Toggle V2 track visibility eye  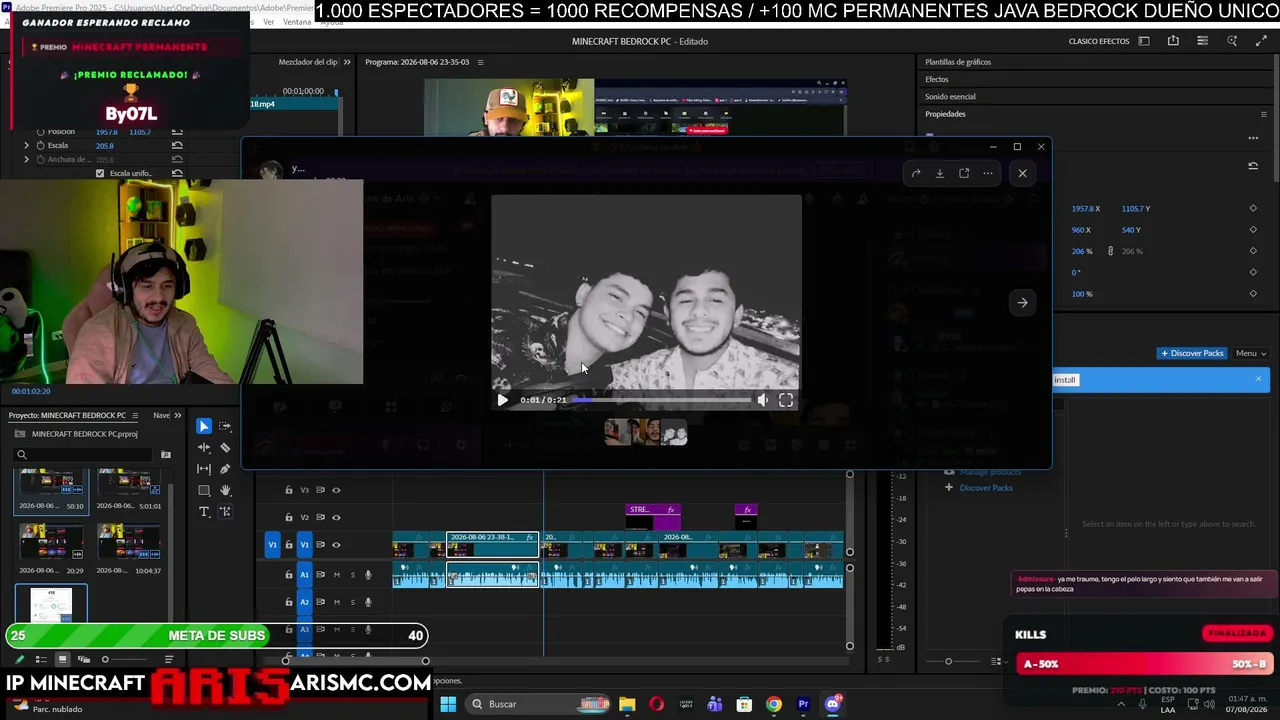click(x=336, y=517)
